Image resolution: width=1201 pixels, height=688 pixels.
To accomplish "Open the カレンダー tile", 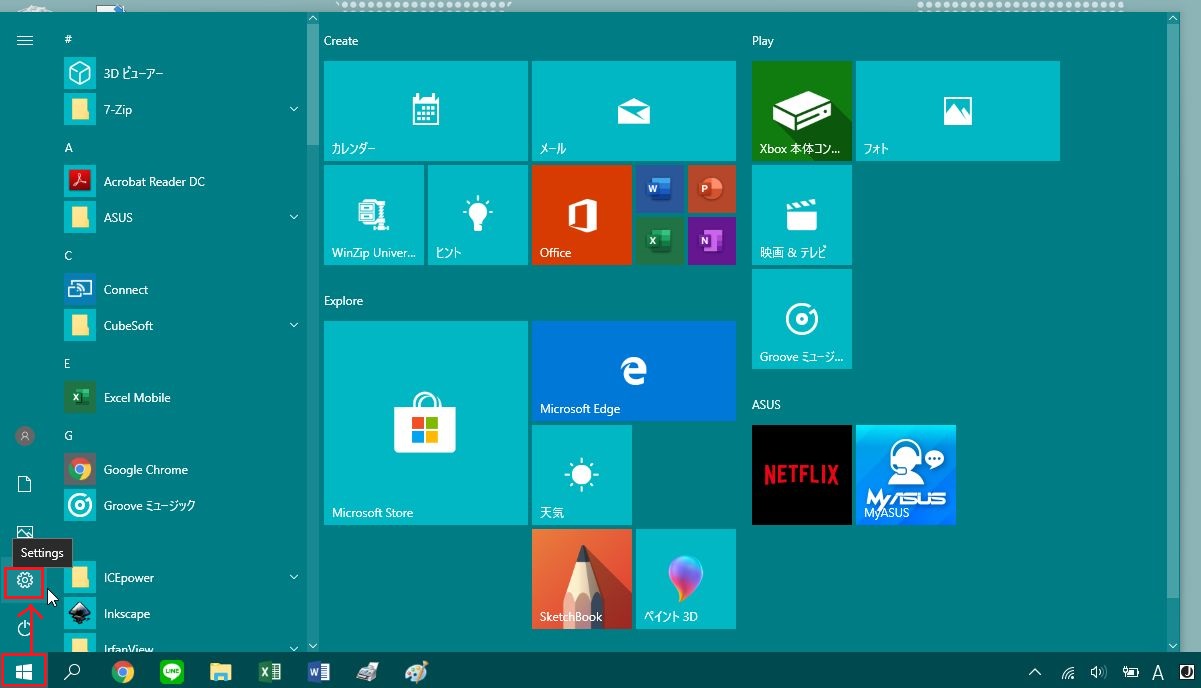I will (426, 111).
